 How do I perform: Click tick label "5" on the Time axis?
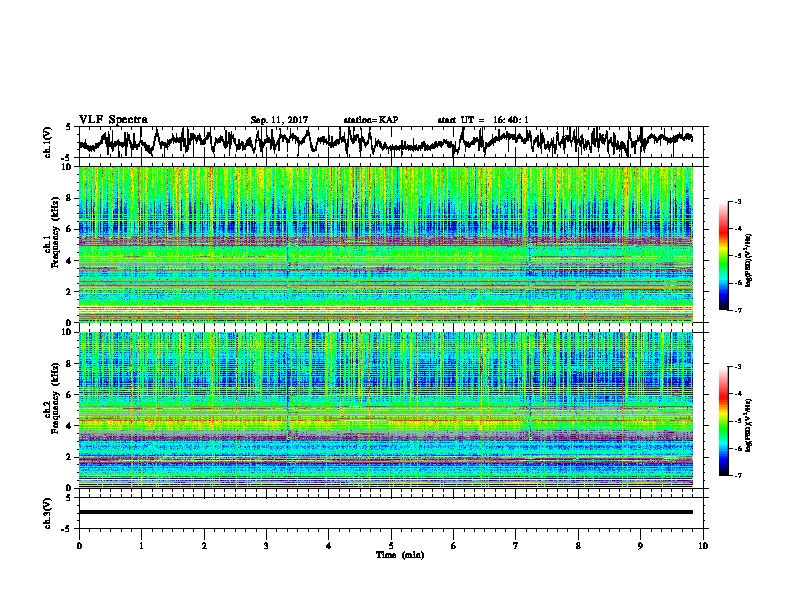tap(391, 546)
